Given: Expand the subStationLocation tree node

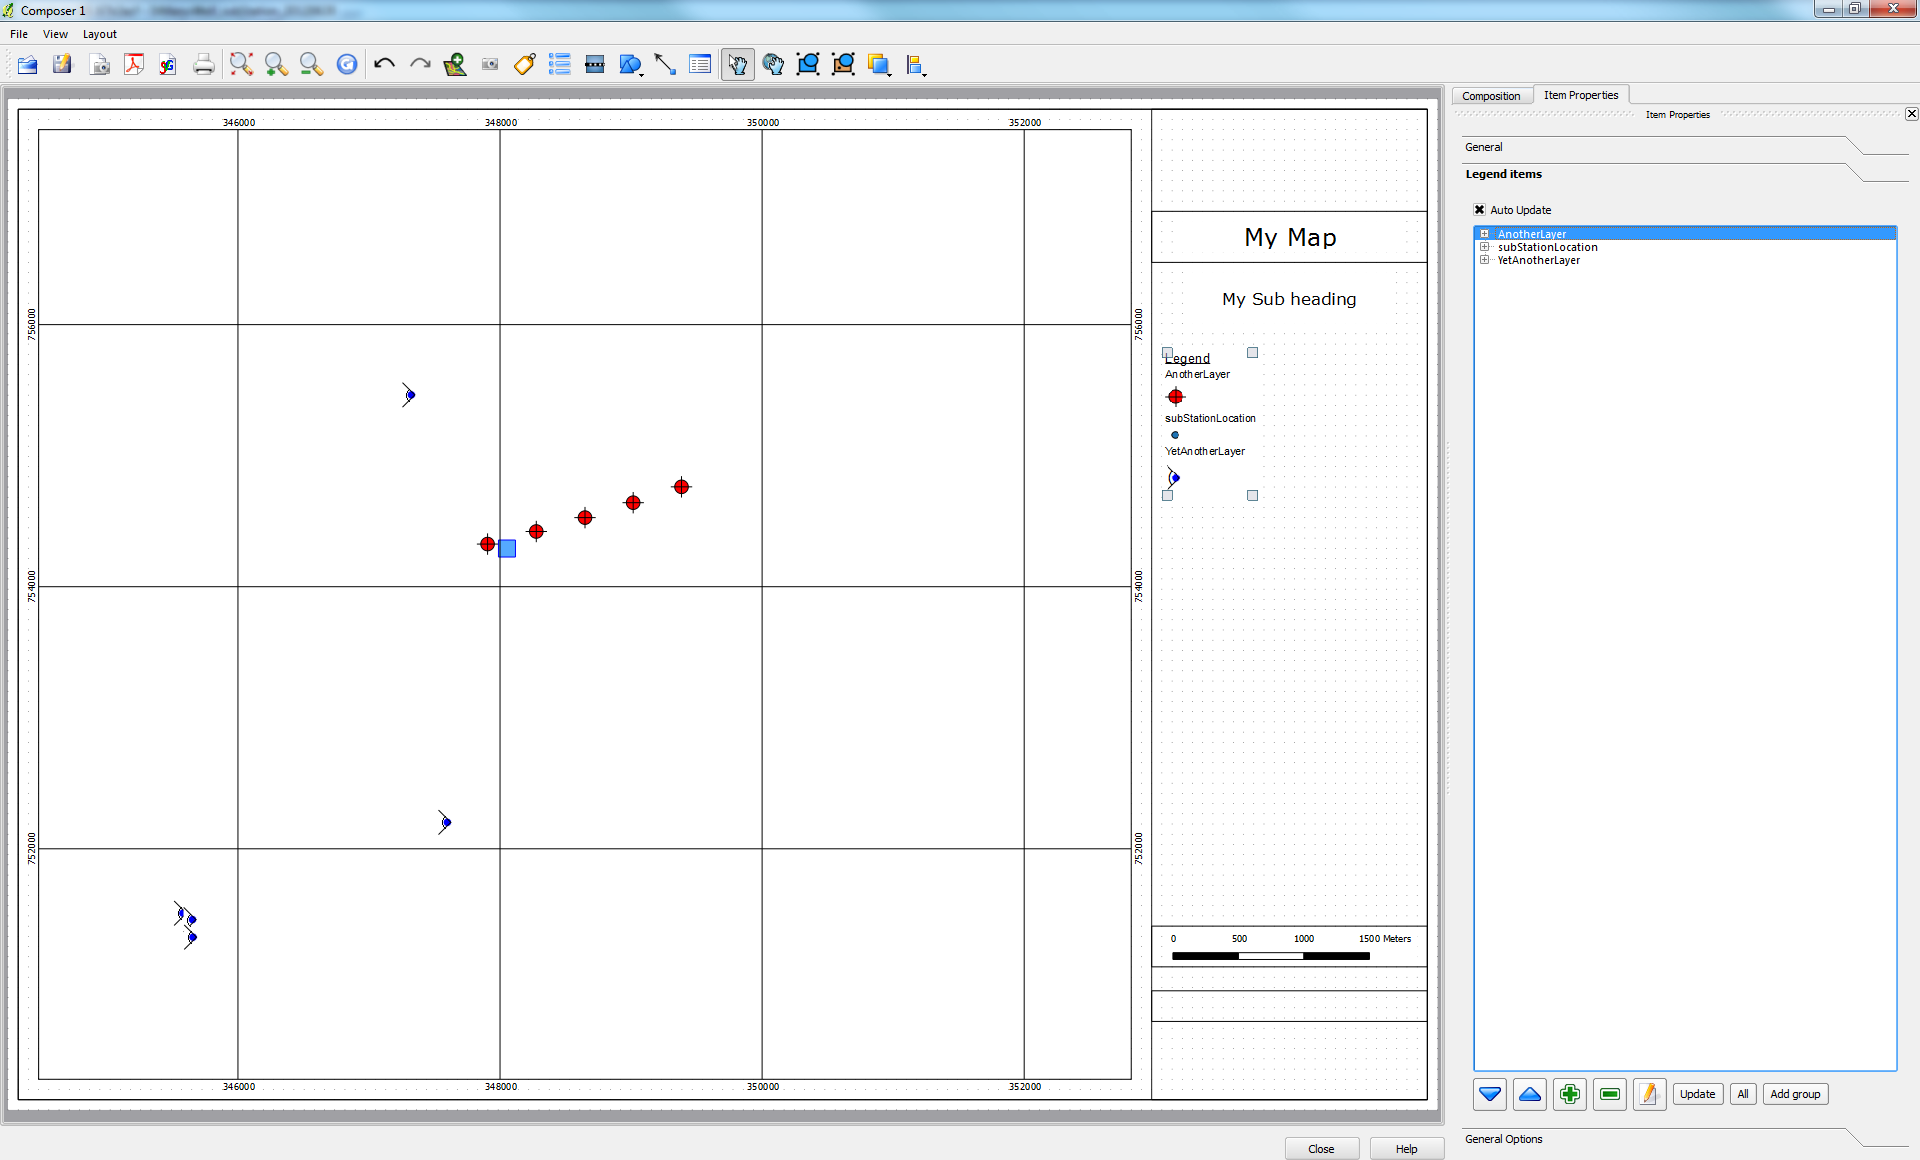Looking at the screenshot, I should (1485, 247).
